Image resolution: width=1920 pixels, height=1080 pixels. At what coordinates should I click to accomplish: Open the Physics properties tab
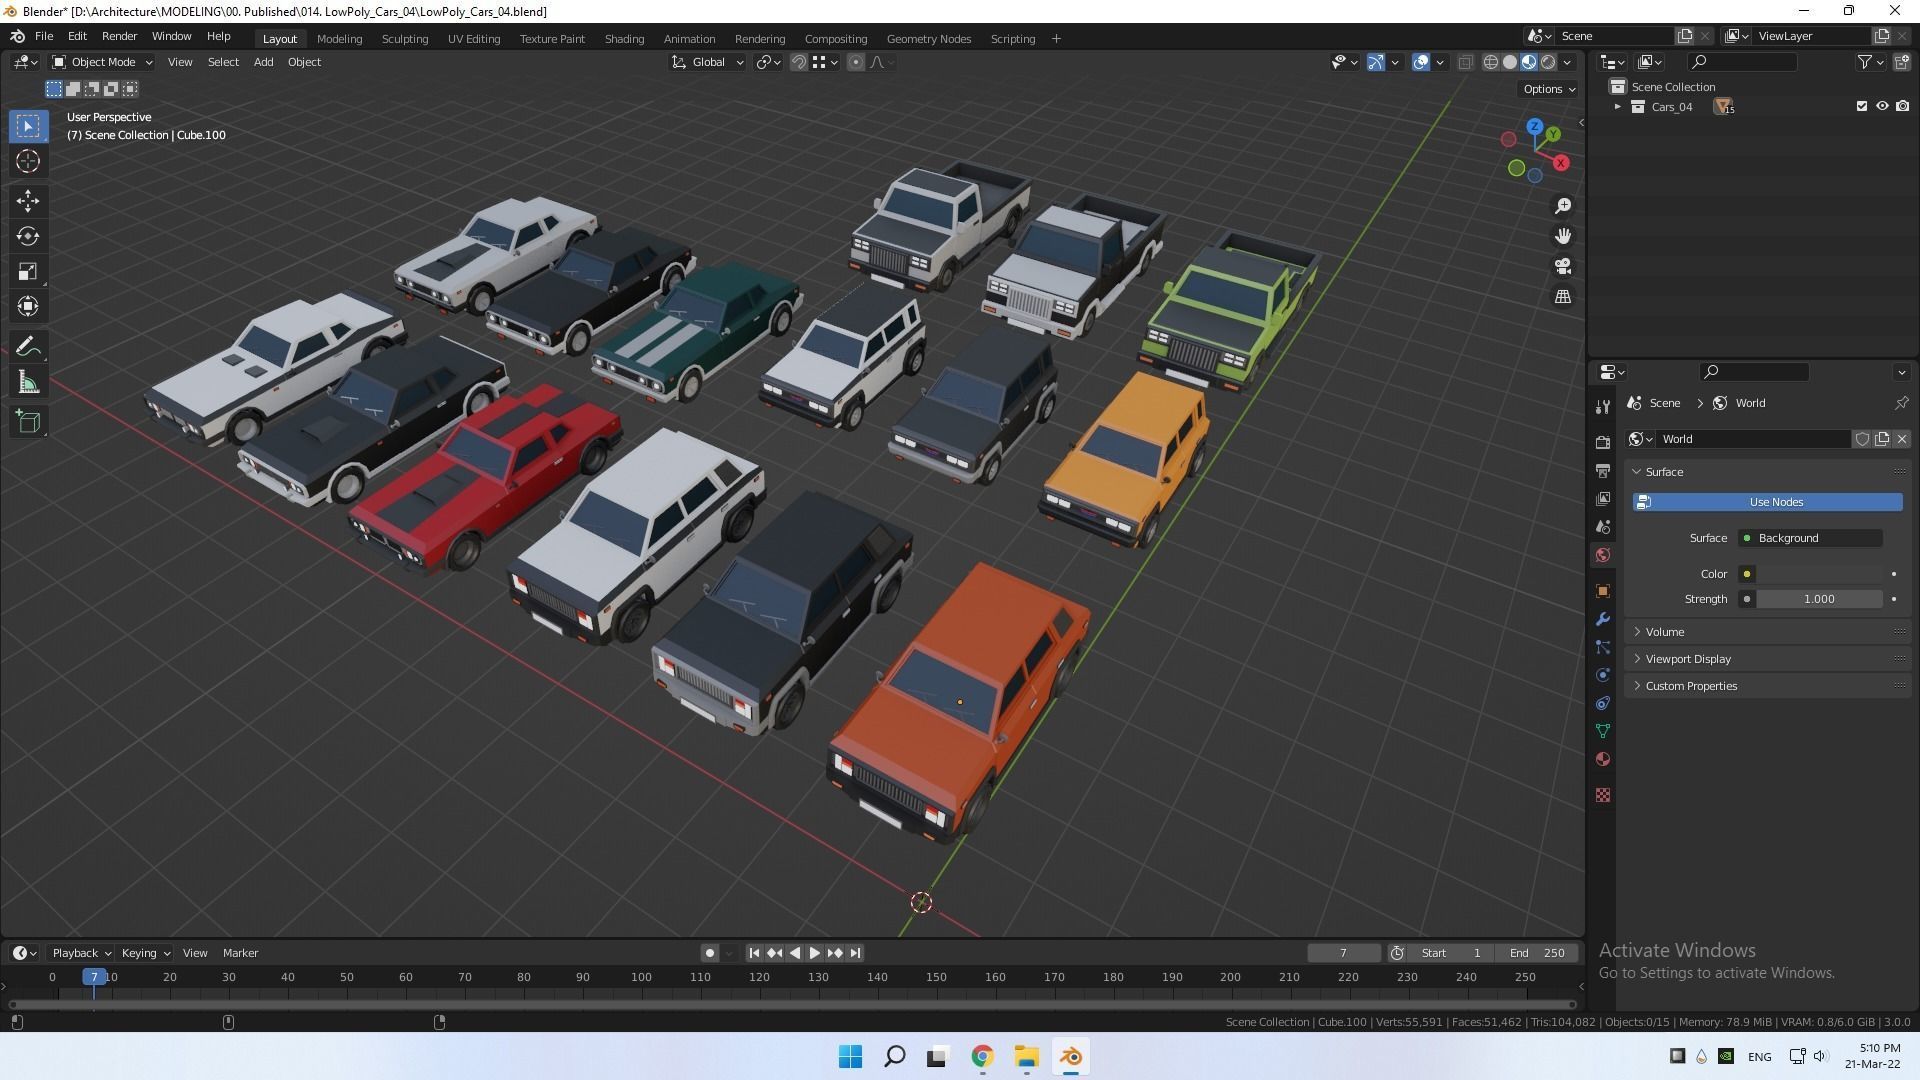click(x=1603, y=675)
